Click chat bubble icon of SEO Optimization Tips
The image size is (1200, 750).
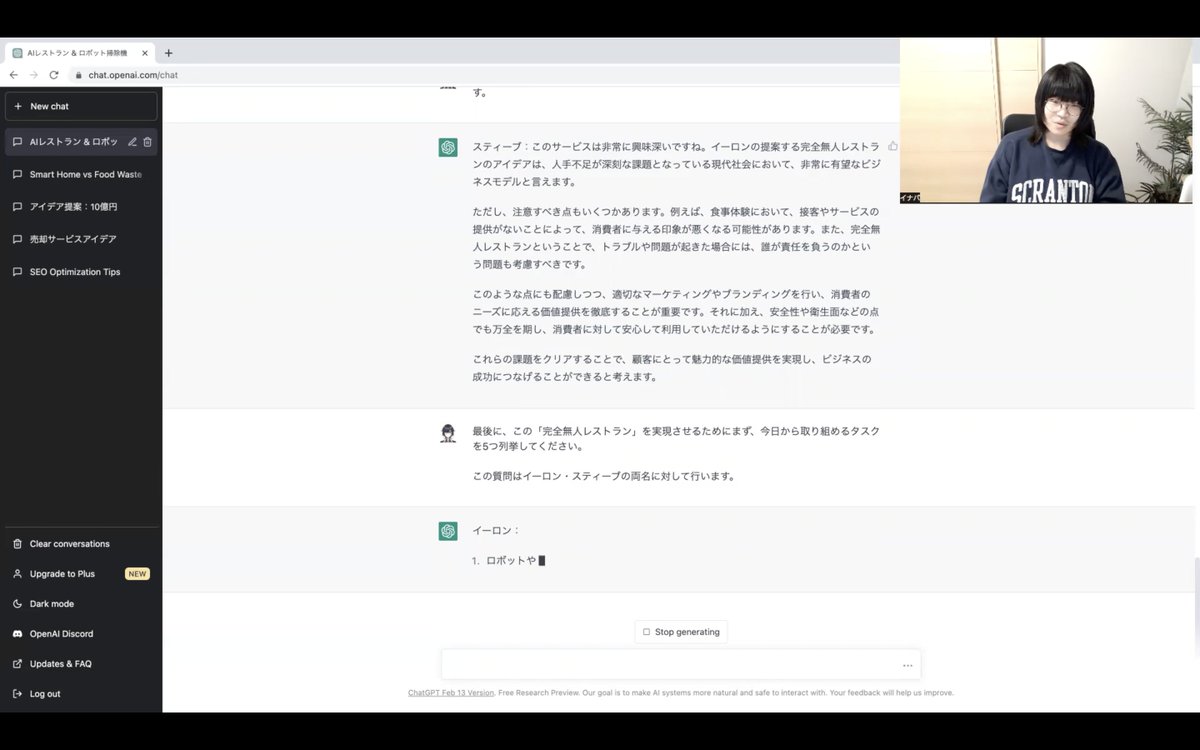pyautogui.click(x=18, y=272)
